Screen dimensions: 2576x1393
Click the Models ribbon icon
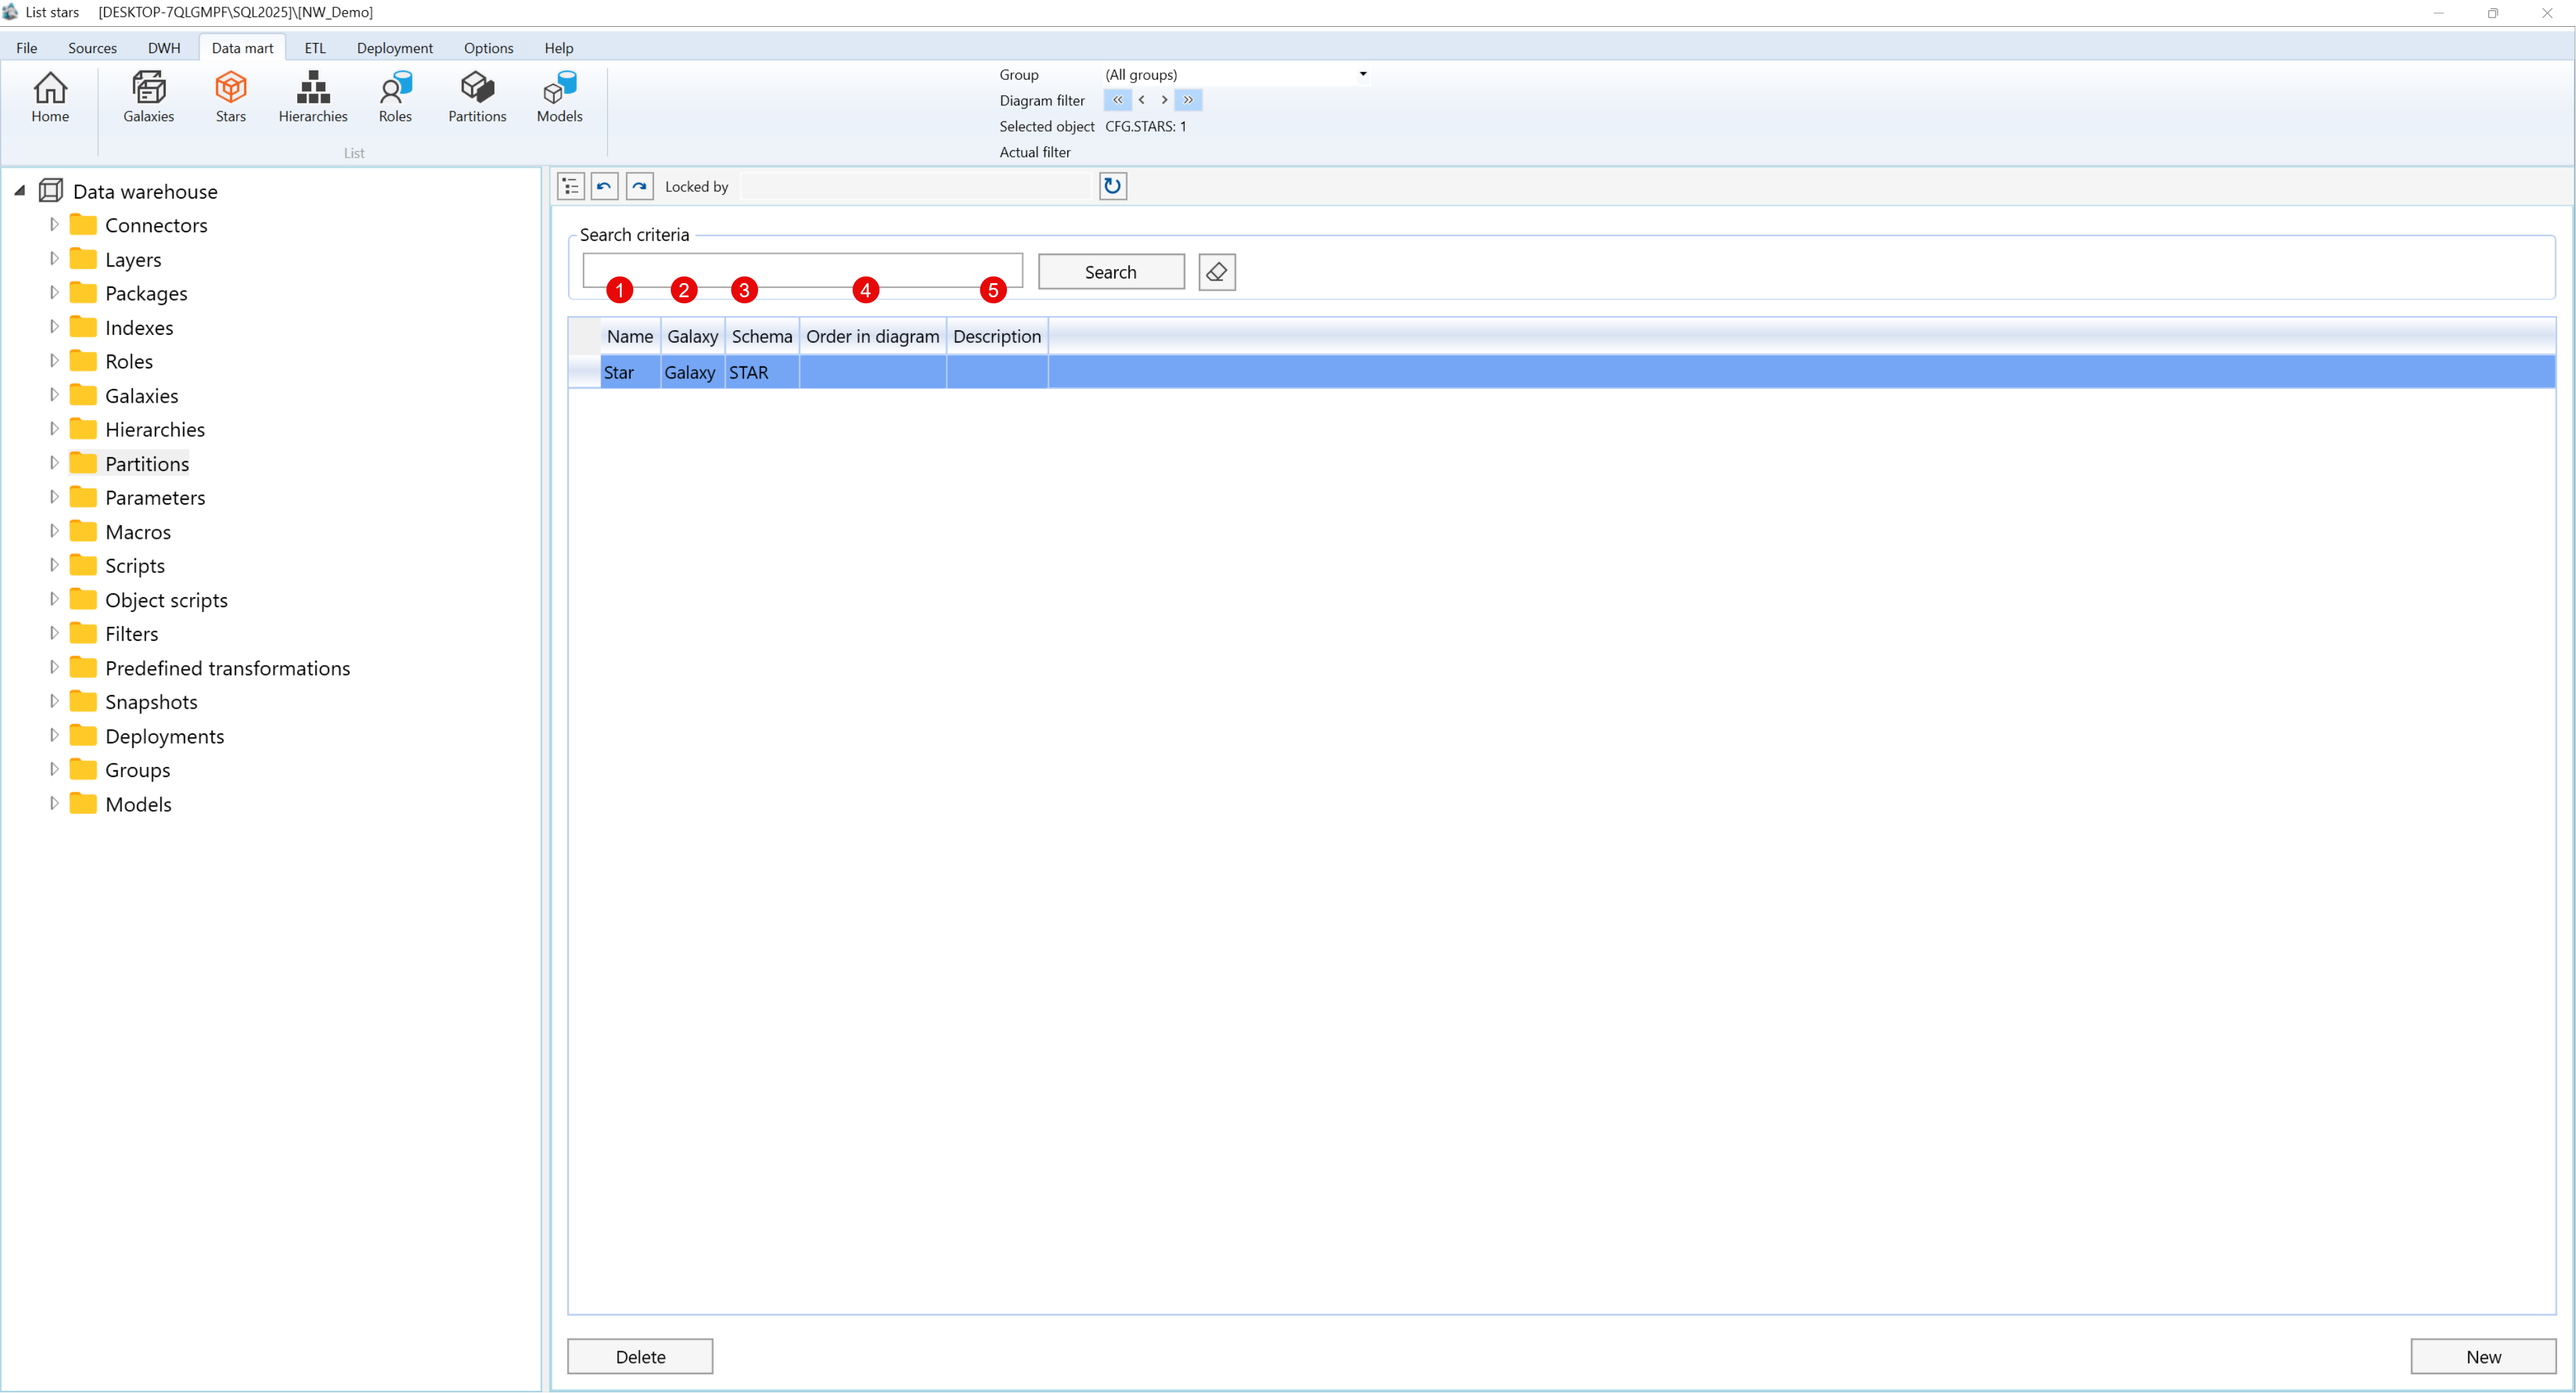559,96
